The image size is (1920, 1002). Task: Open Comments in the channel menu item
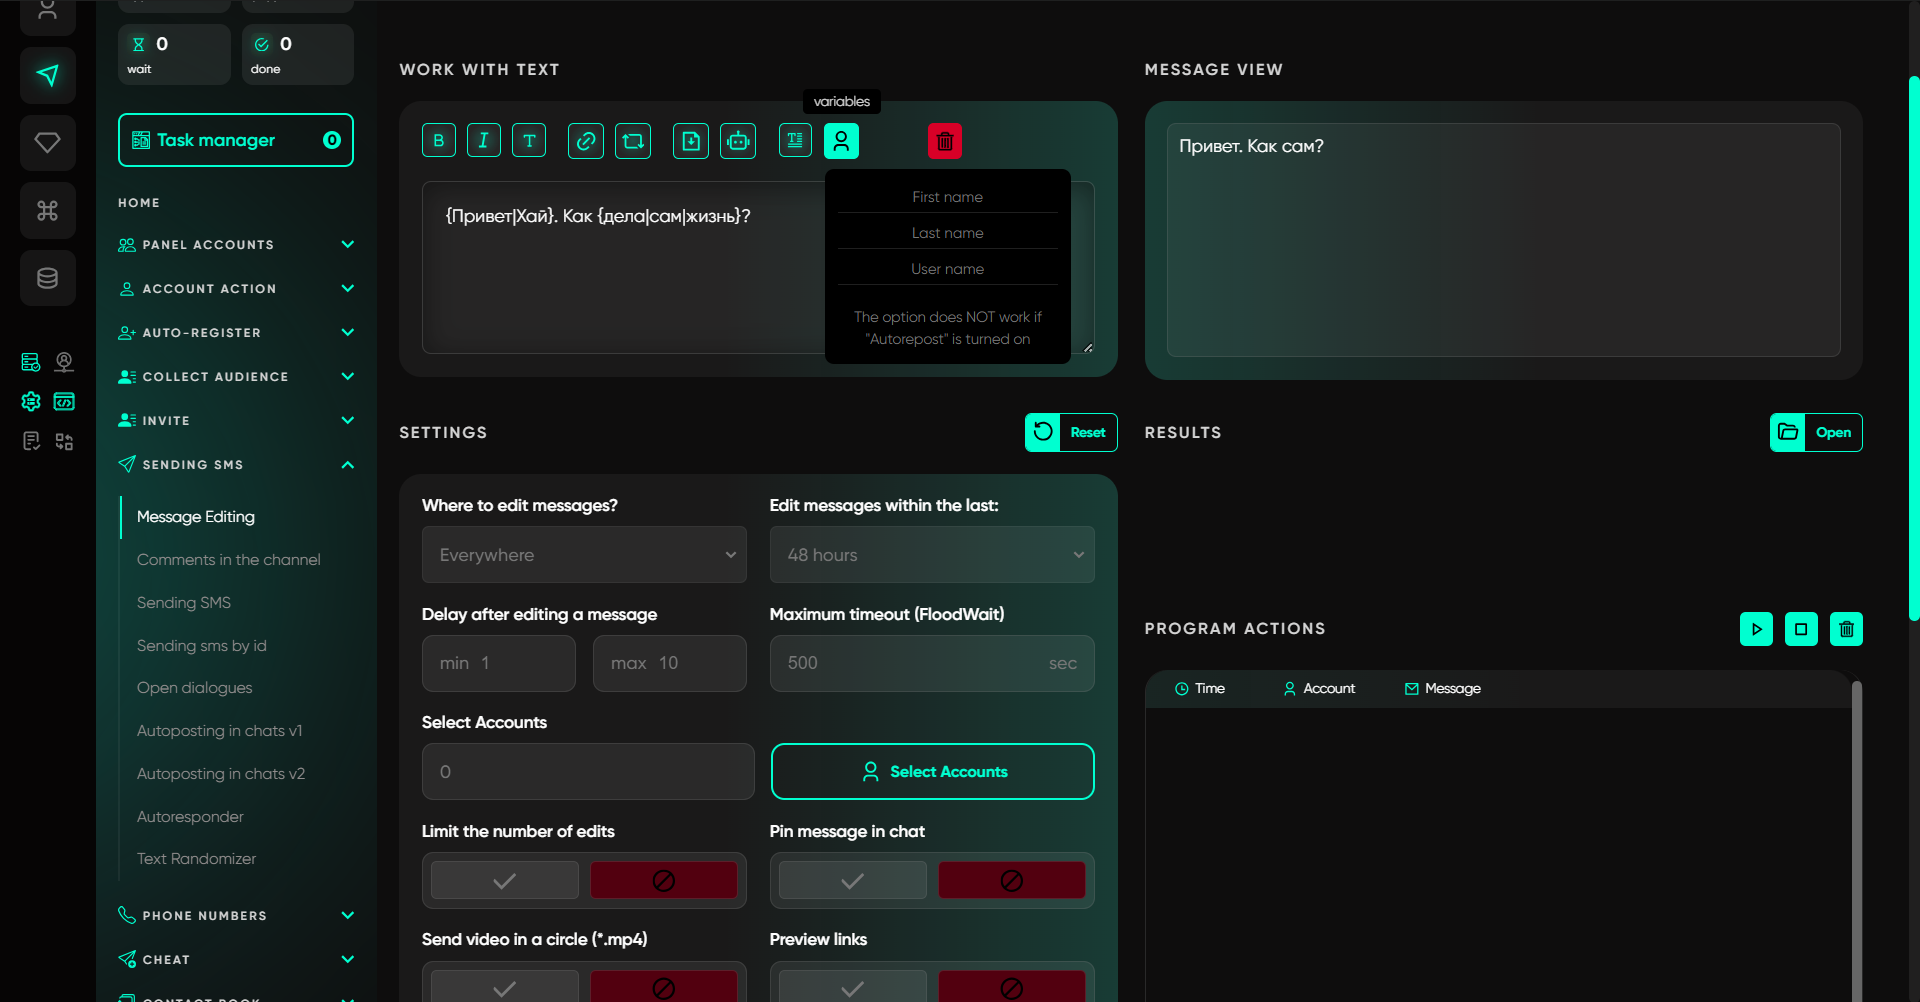pyautogui.click(x=229, y=560)
